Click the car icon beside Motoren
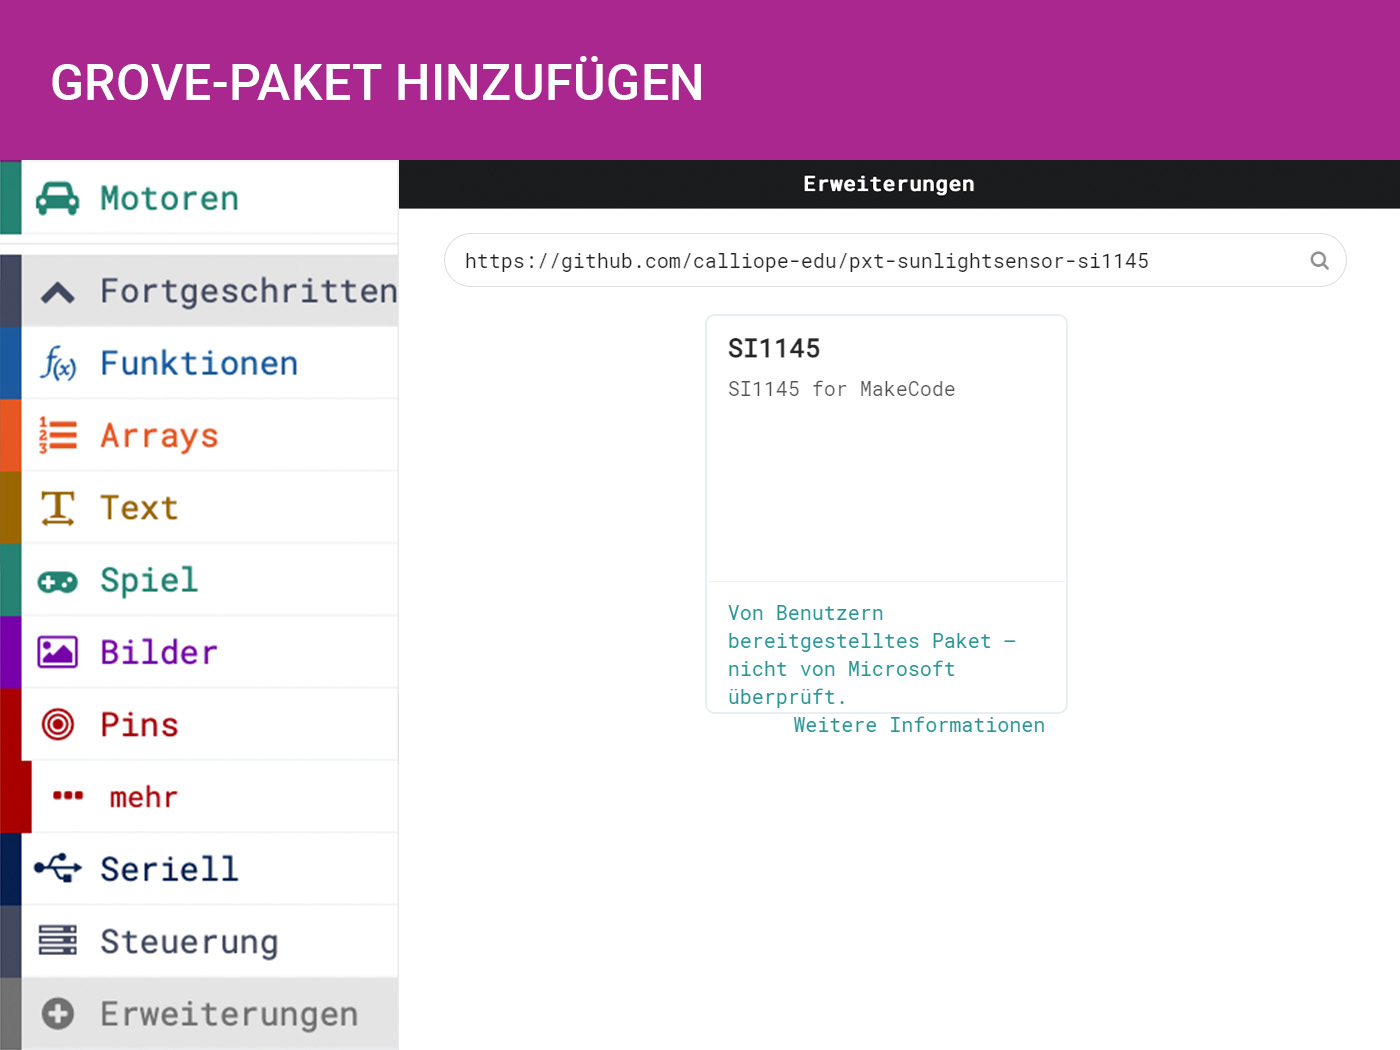Image resolution: width=1400 pixels, height=1050 pixels. click(x=57, y=199)
